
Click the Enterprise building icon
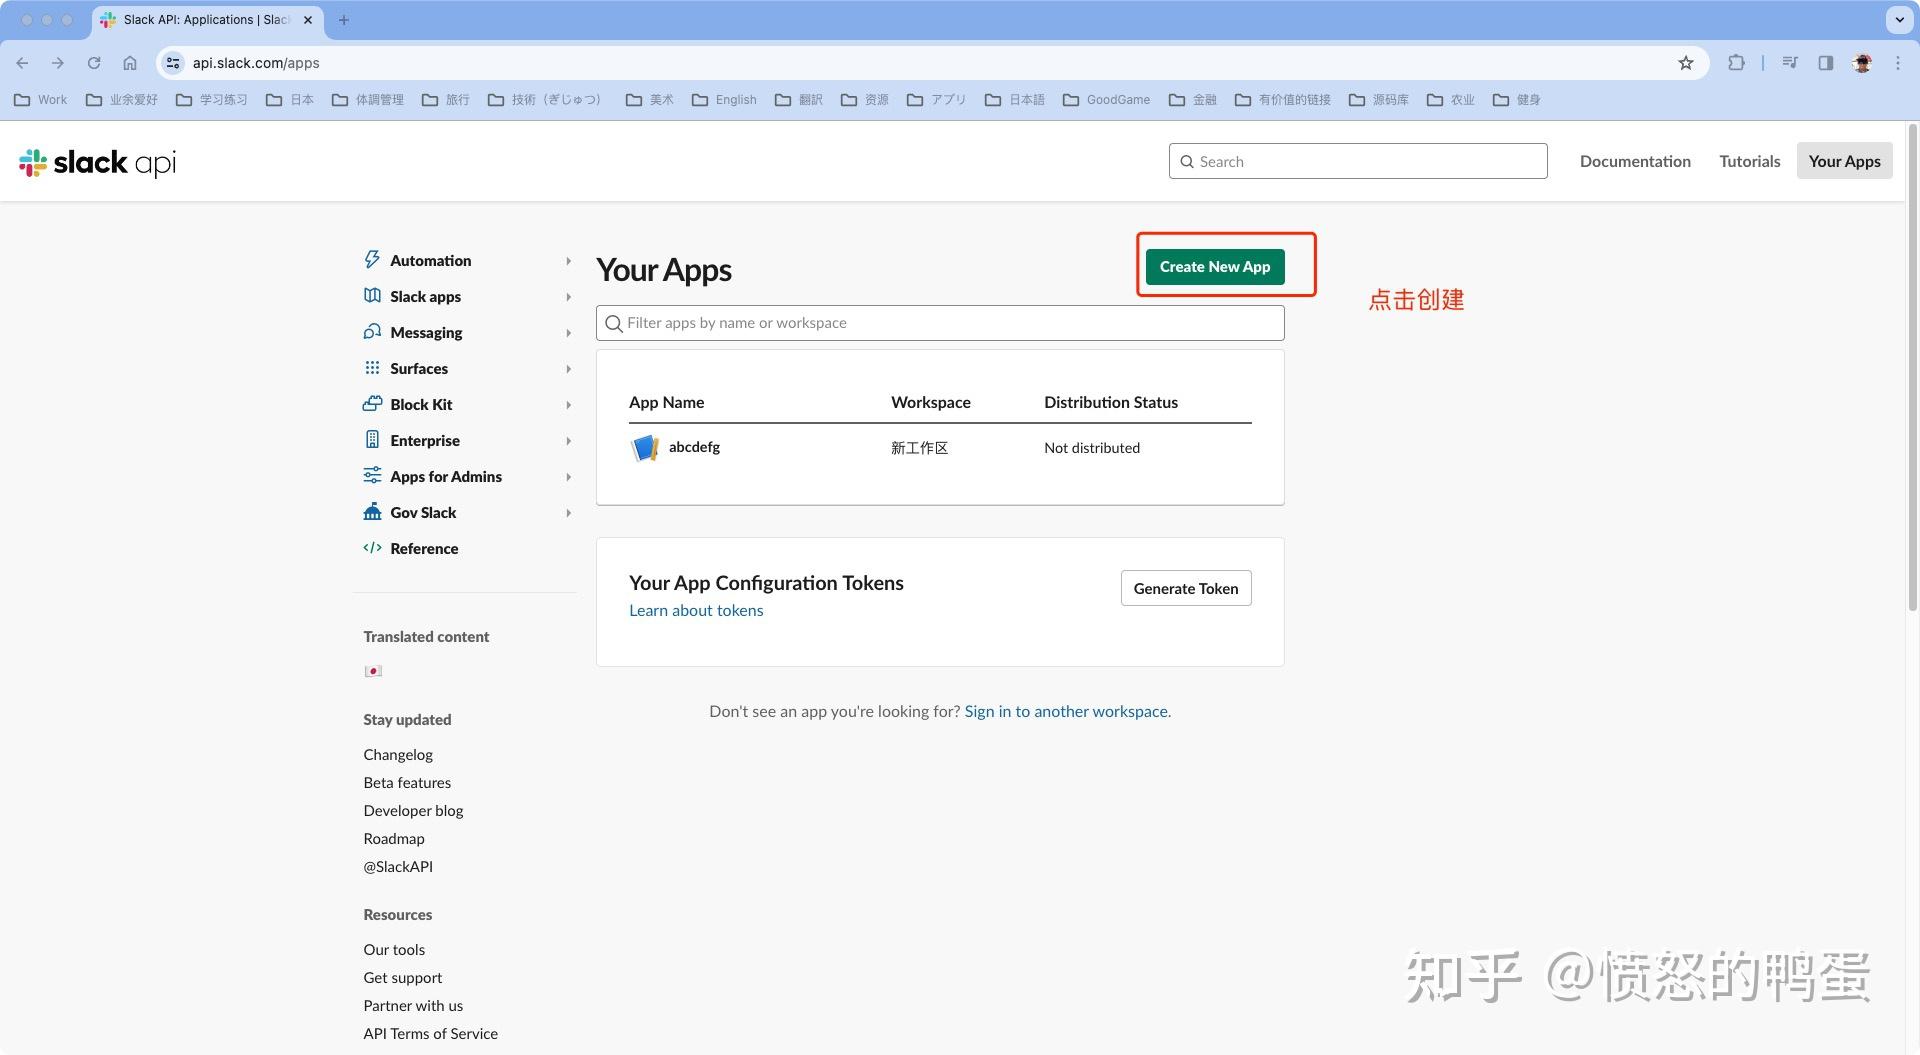pos(372,440)
